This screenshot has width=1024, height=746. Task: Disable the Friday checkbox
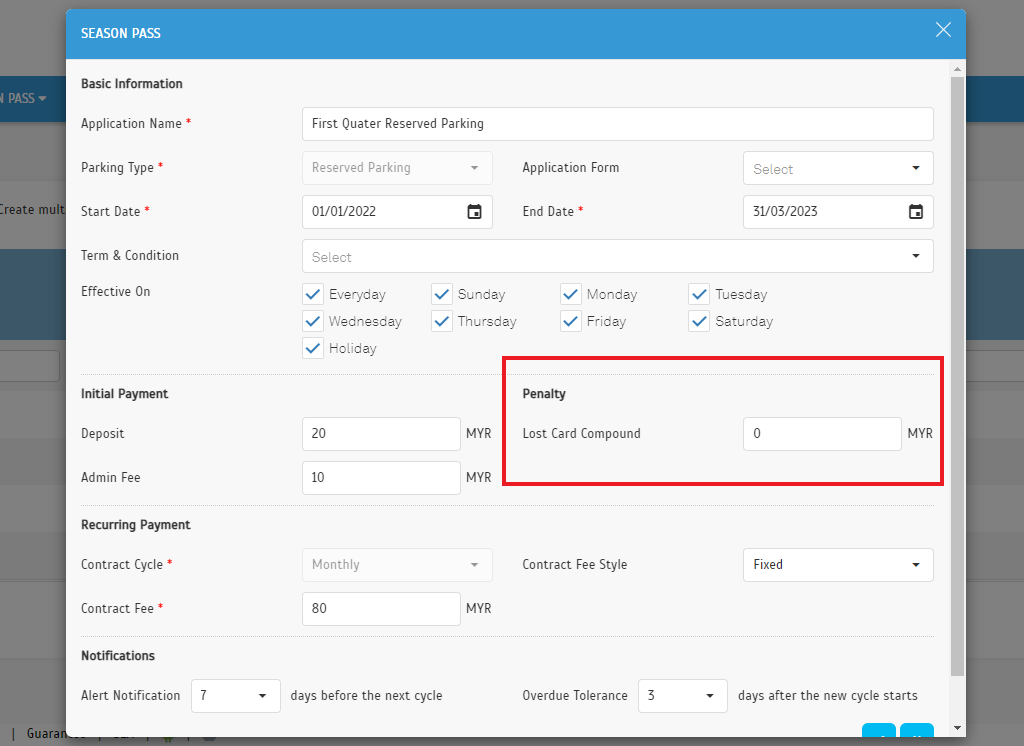click(571, 321)
